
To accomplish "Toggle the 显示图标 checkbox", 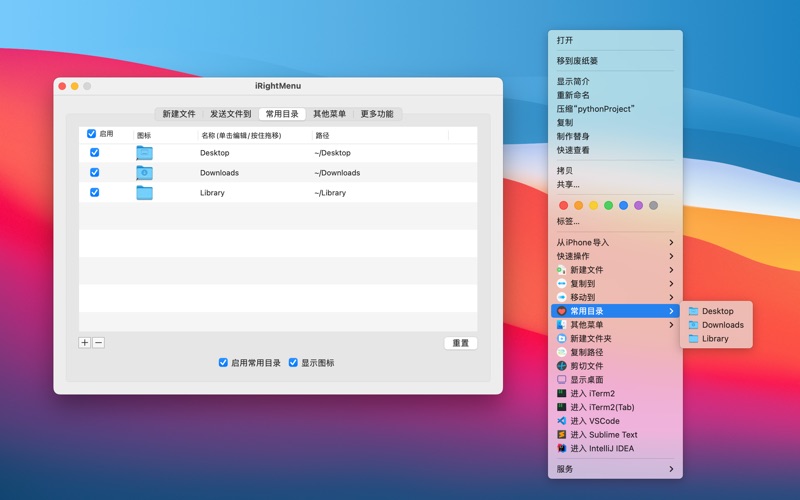I will pyautogui.click(x=293, y=363).
